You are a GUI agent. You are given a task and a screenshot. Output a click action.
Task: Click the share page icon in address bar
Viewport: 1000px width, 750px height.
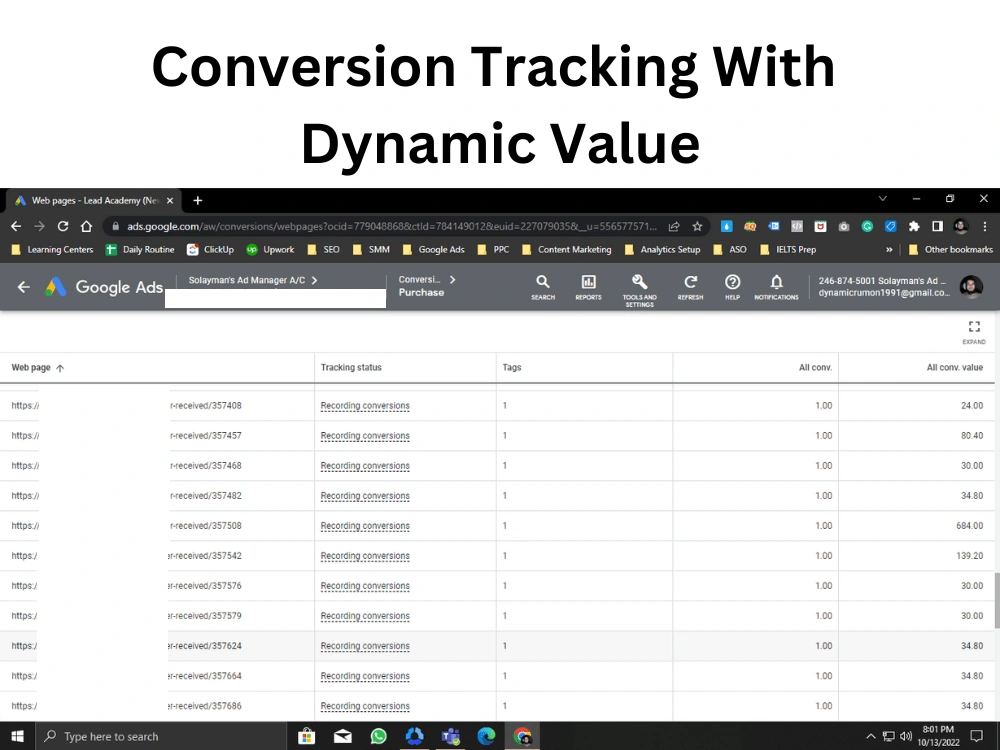673,226
